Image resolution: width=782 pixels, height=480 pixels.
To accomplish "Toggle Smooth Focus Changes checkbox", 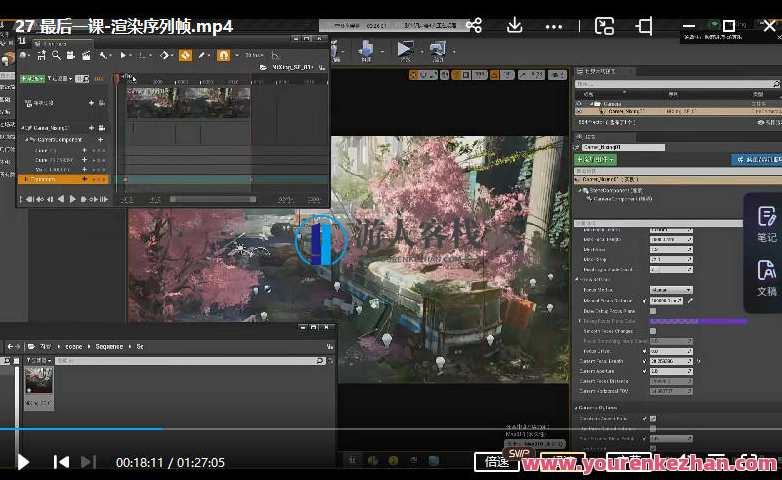I will tap(653, 331).
